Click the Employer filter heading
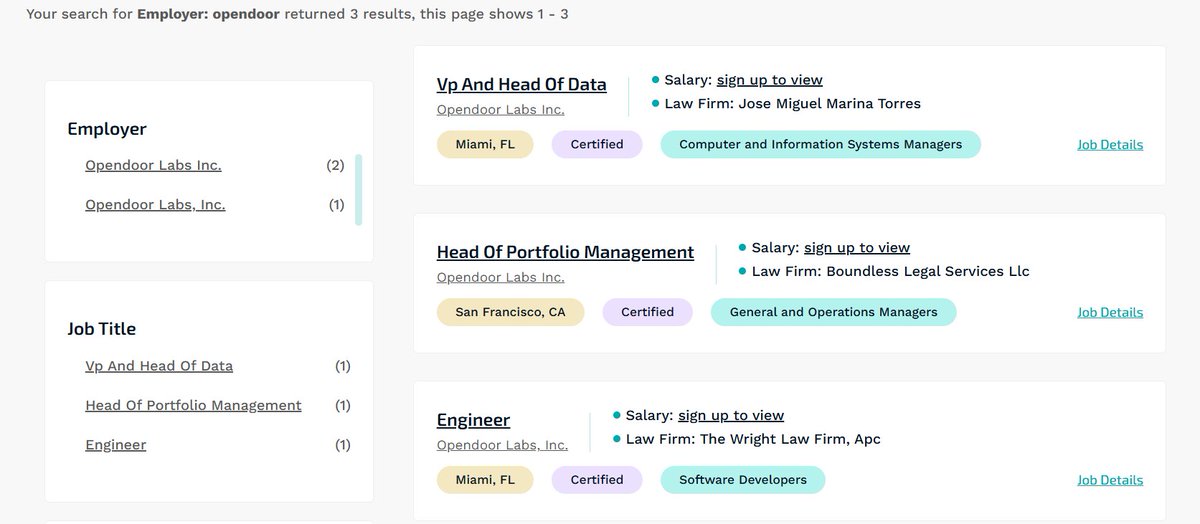Image resolution: width=1200 pixels, height=524 pixels. pos(107,129)
